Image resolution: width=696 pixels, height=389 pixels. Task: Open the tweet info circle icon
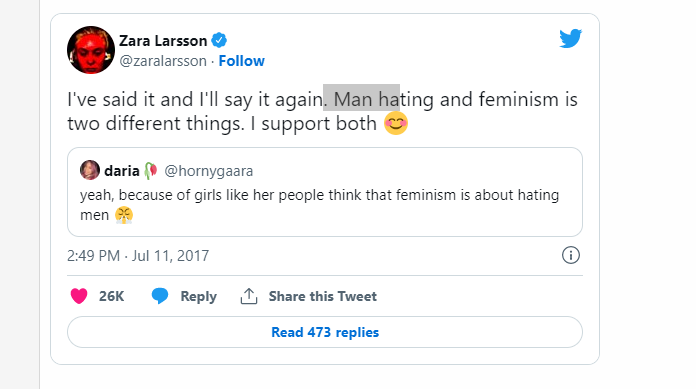pyautogui.click(x=570, y=255)
